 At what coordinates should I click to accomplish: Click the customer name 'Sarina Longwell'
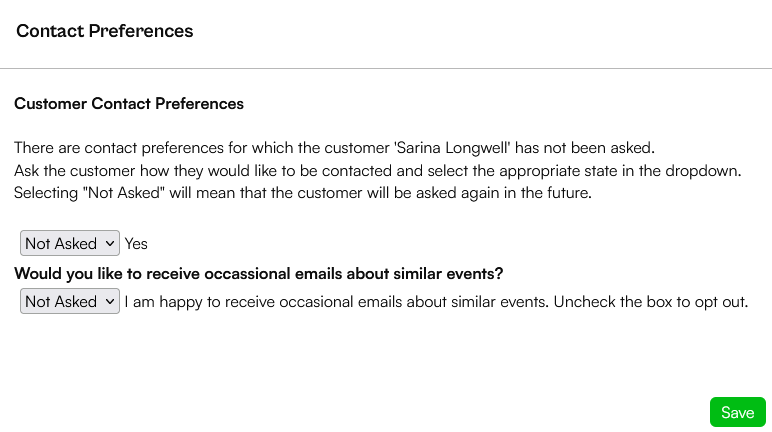[x=452, y=148]
